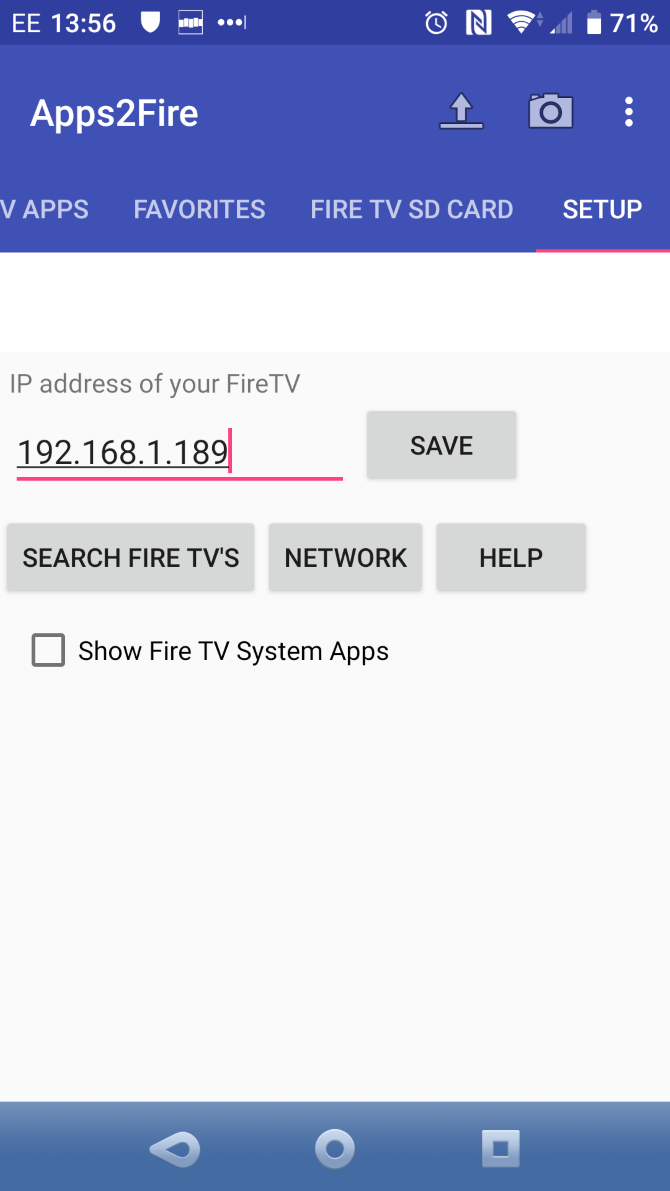Tap the Wi-Fi status icon
The height and width of the screenshot is (1191, 670).
pos(521,21)
